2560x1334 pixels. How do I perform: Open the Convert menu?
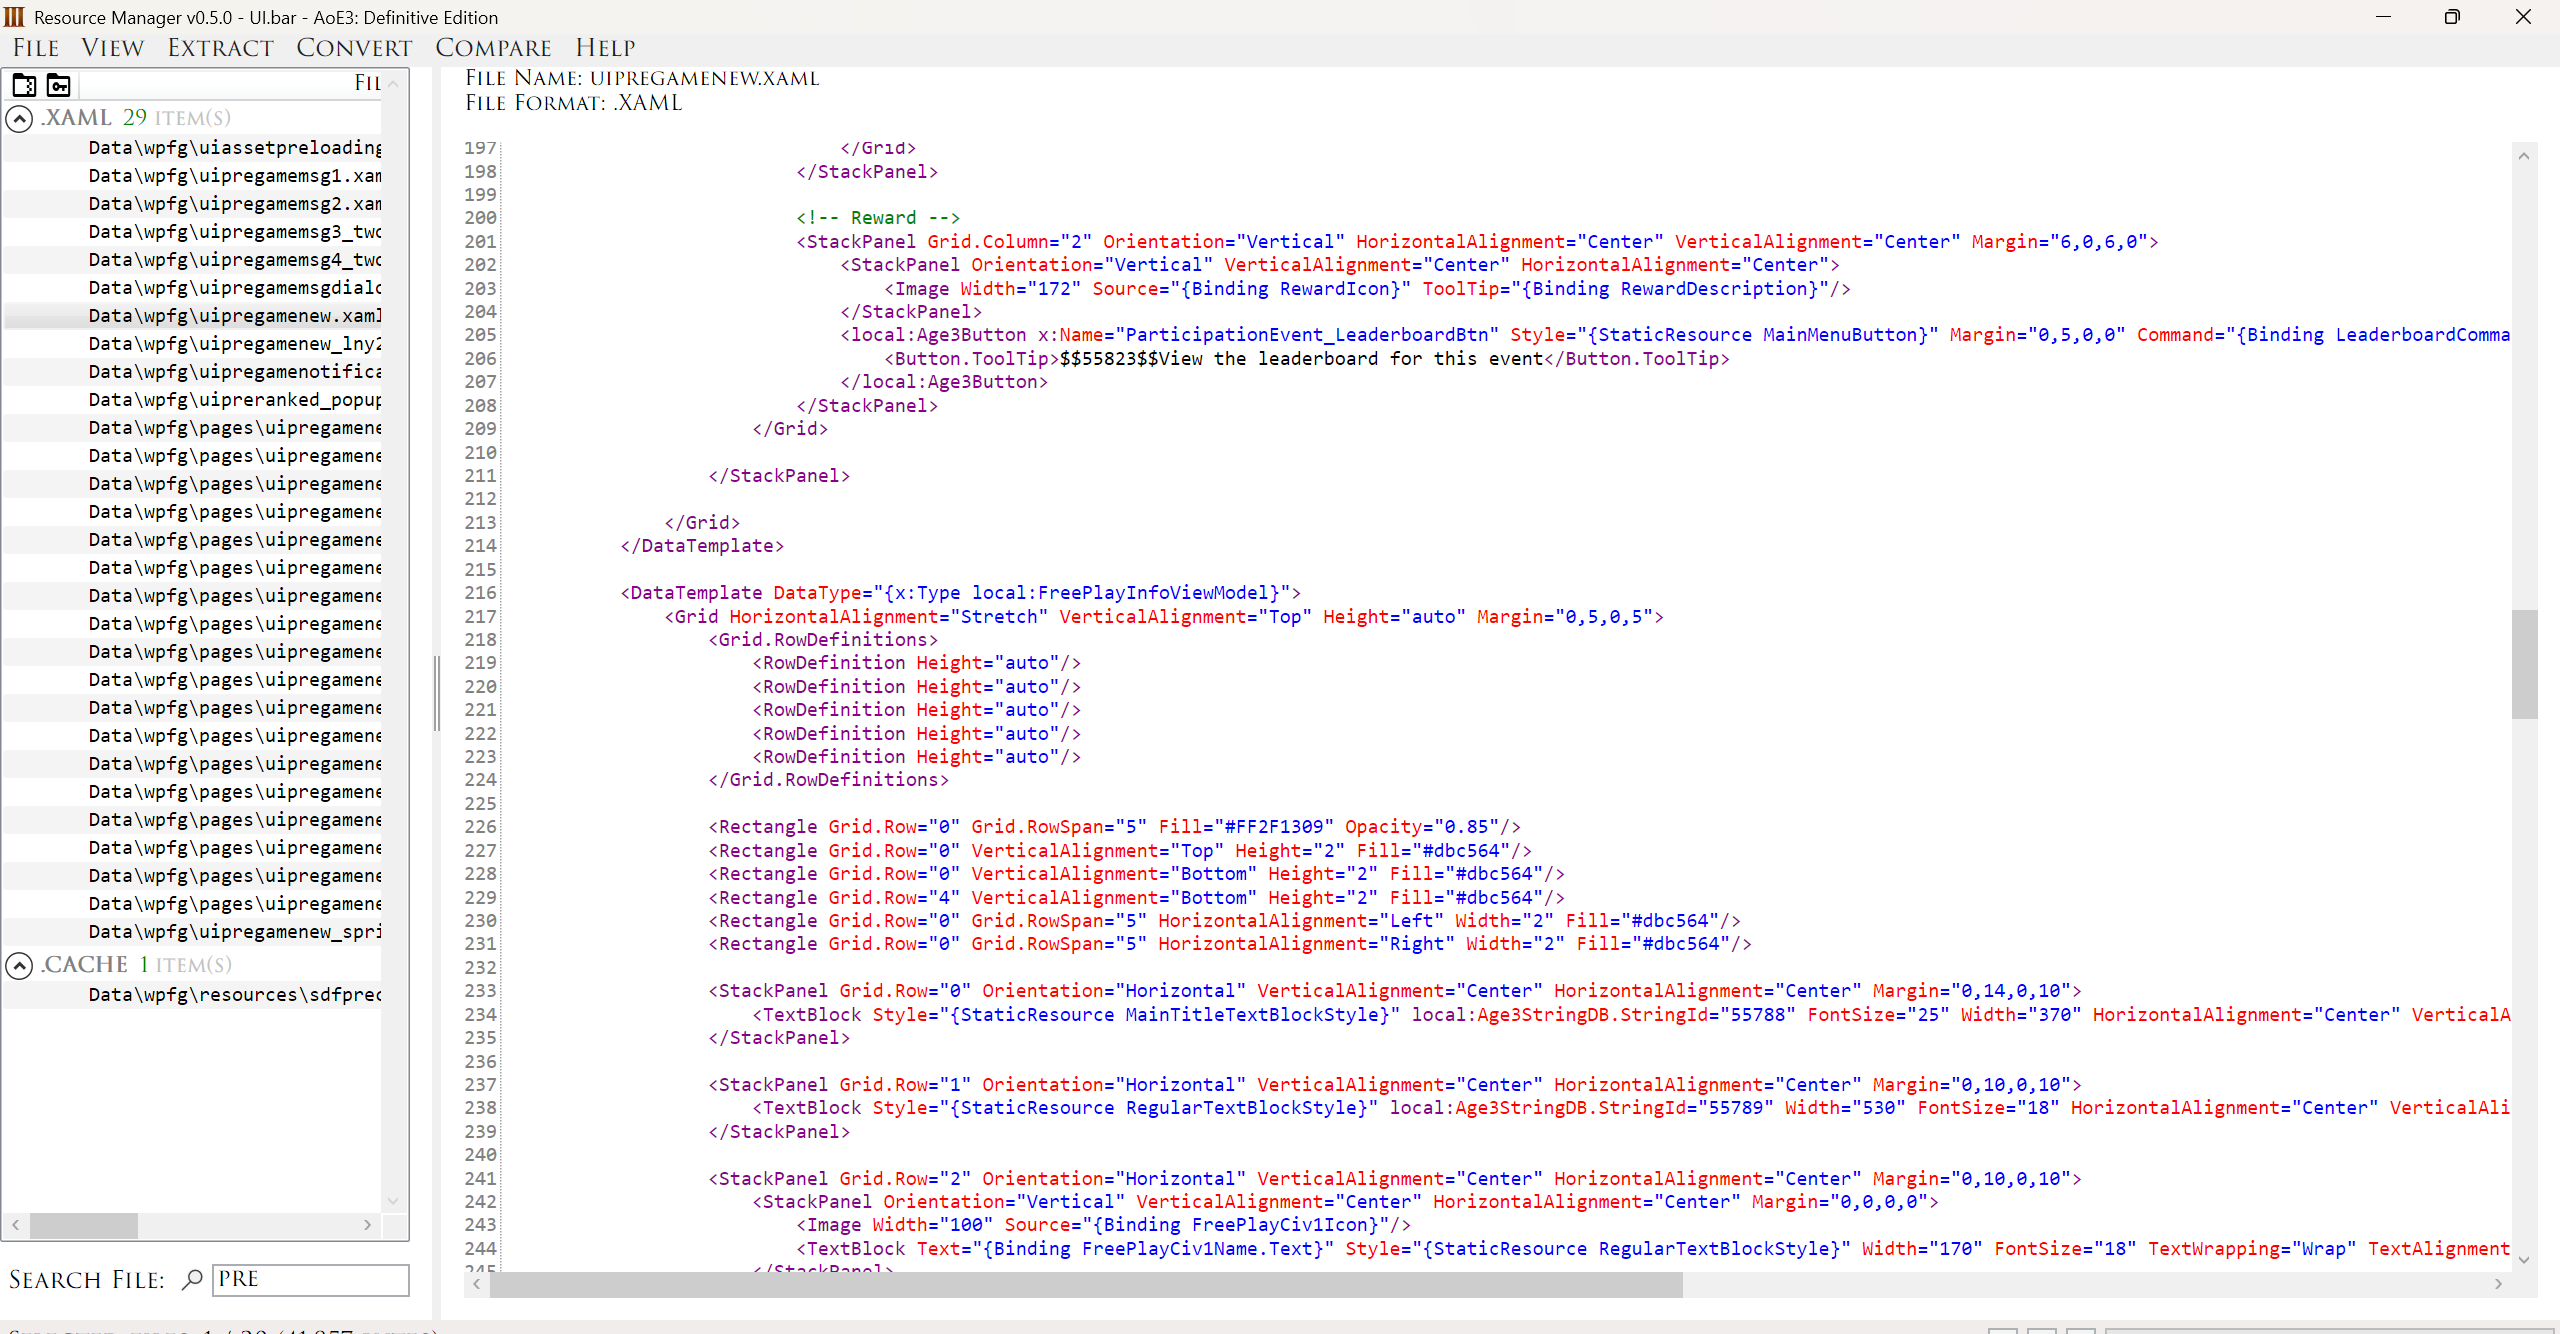(354, 48)
